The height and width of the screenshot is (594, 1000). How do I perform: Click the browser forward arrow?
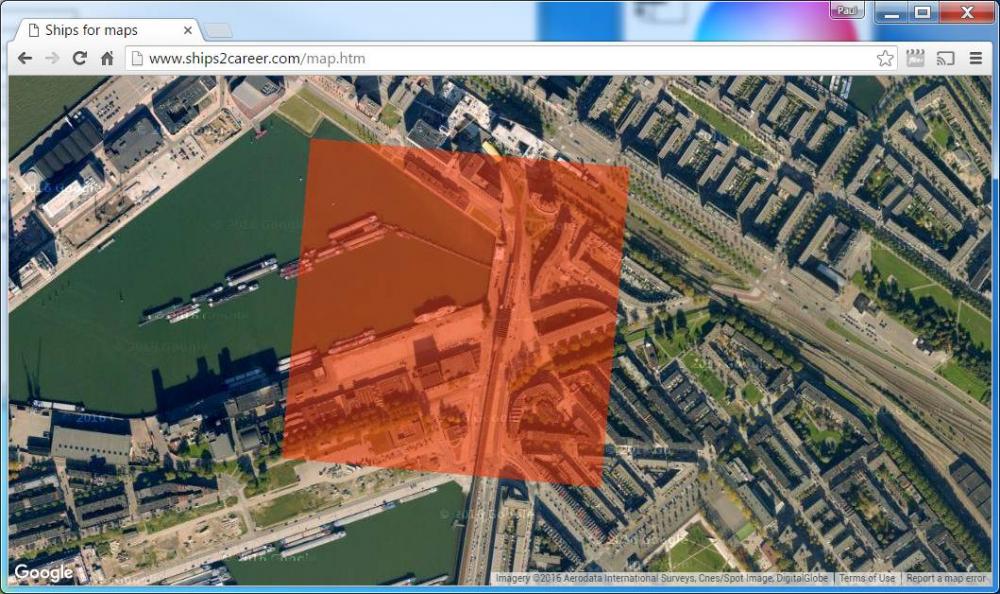[52, 58]
